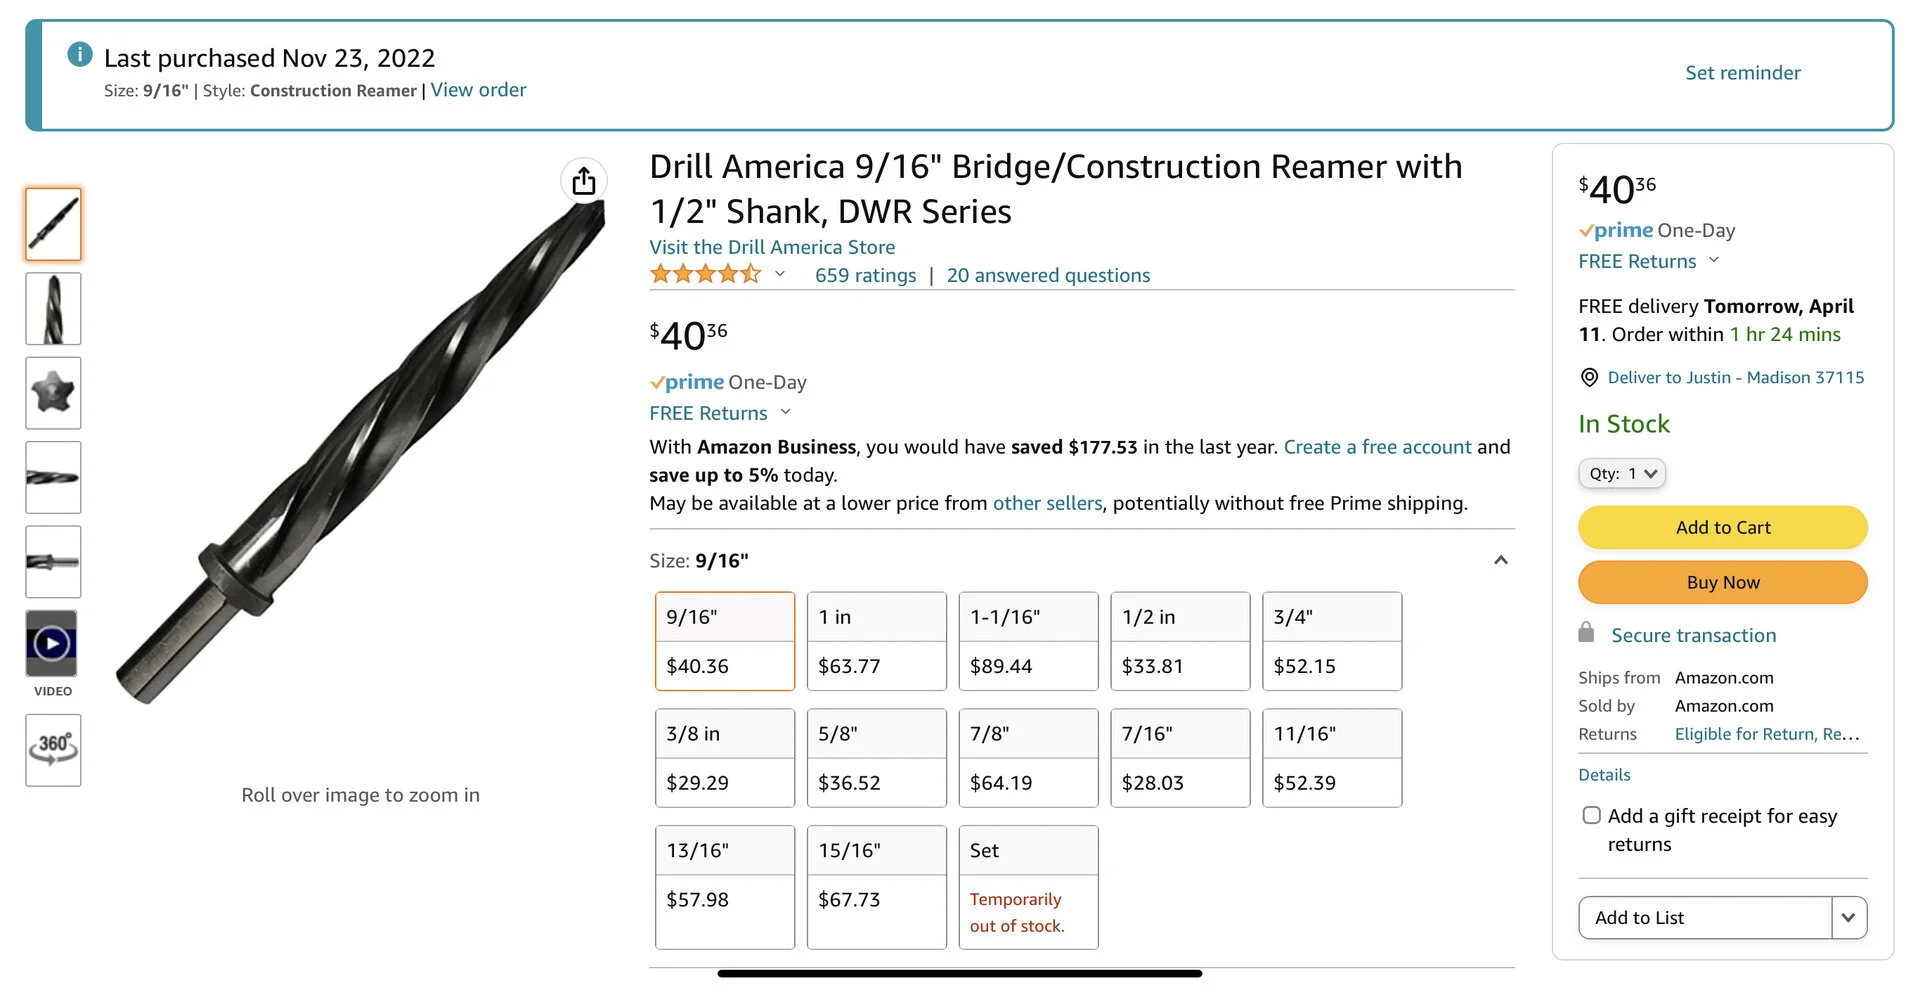This screenshot has height=988, width=1920.
Task: Click the share icon above product image
Action: (584, 181)
